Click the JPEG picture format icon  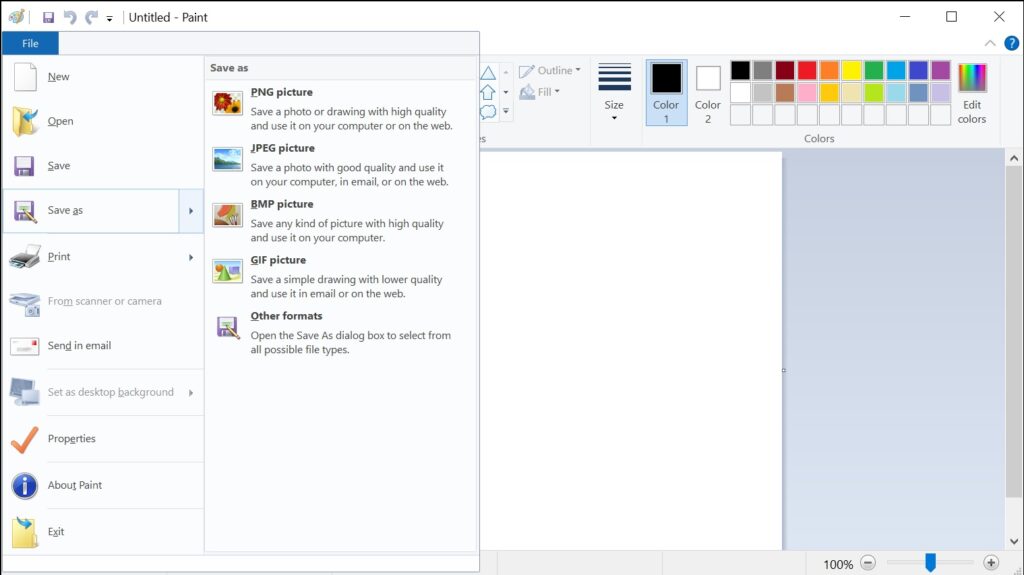click(x=227, y=159)
